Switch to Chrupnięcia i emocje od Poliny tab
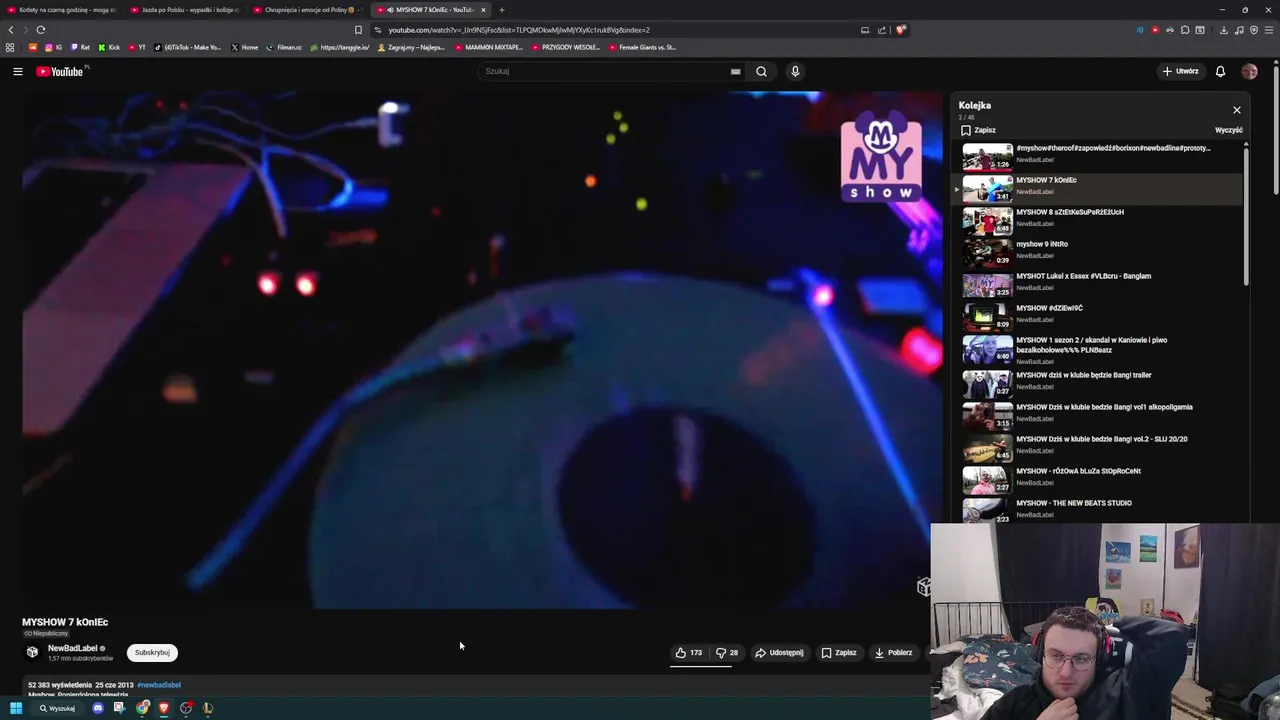This screenshot has width=1280, height=720. click(x=308, y=10)
